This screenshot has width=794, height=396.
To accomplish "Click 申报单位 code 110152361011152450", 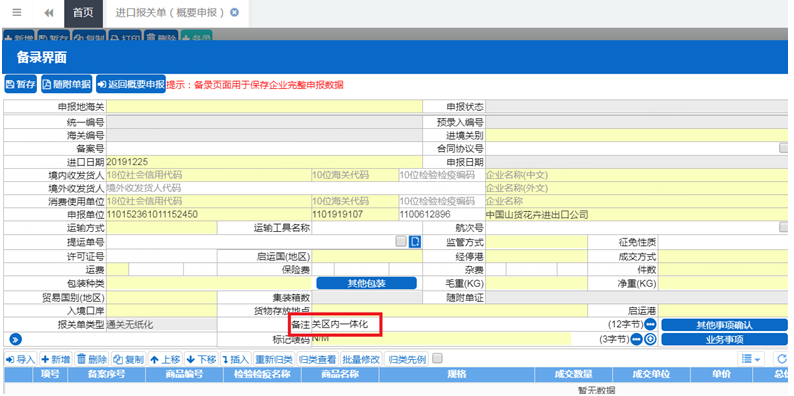I will tap(209, 214).
